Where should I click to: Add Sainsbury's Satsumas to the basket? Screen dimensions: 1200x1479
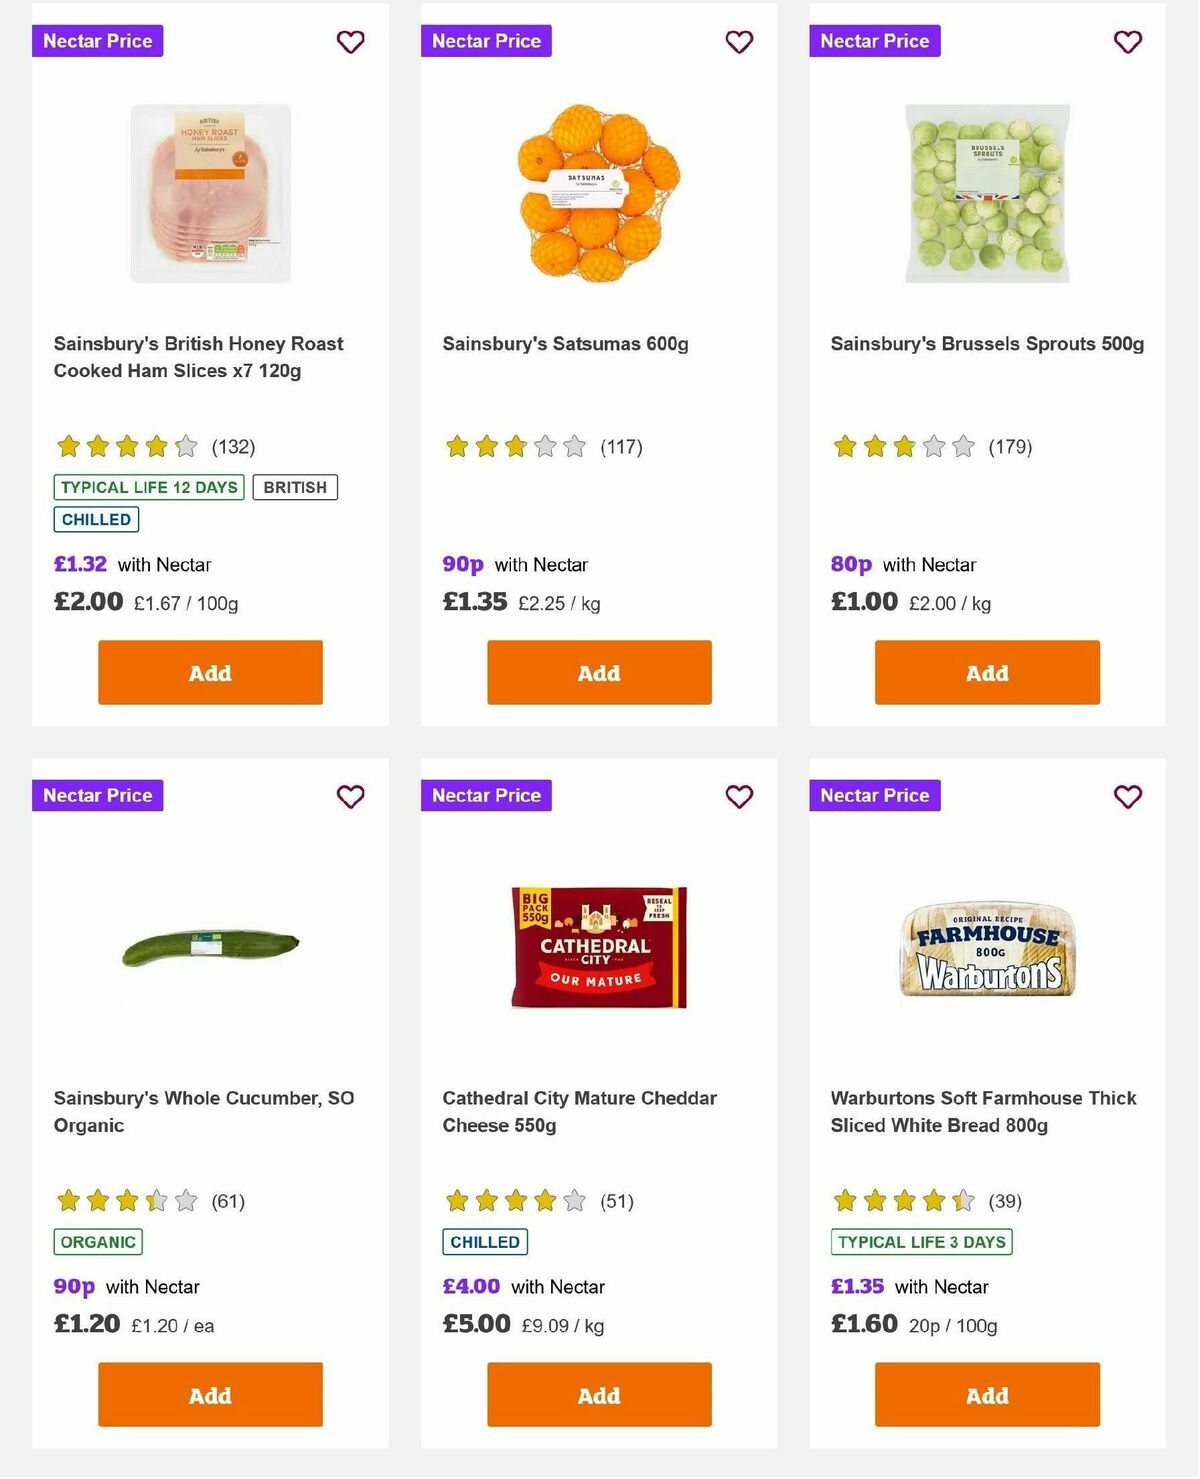(598, 672)
